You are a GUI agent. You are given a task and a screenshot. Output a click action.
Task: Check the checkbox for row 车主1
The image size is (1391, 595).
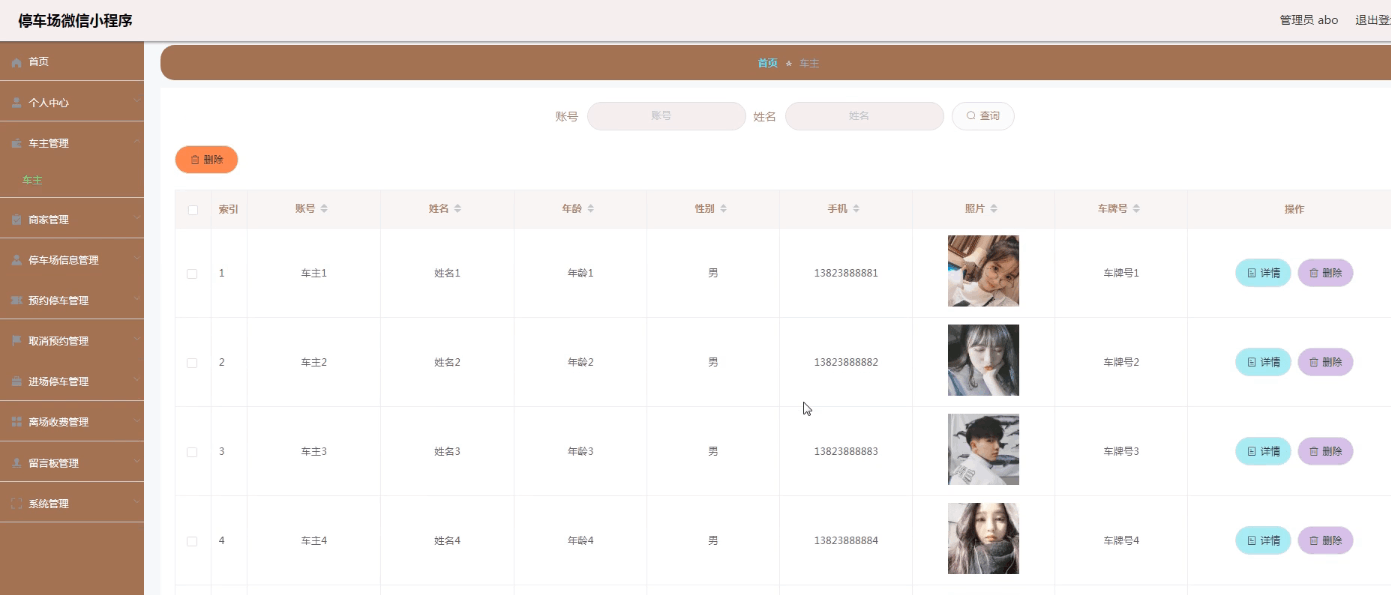tap(193, 274)
